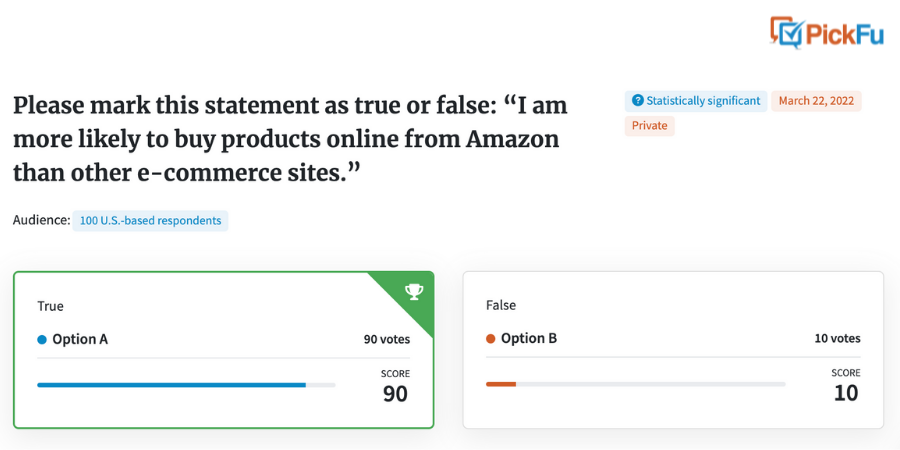Click the 10 votes count
The width and height of the screenshot is (900, 450).
click(837, 339)
